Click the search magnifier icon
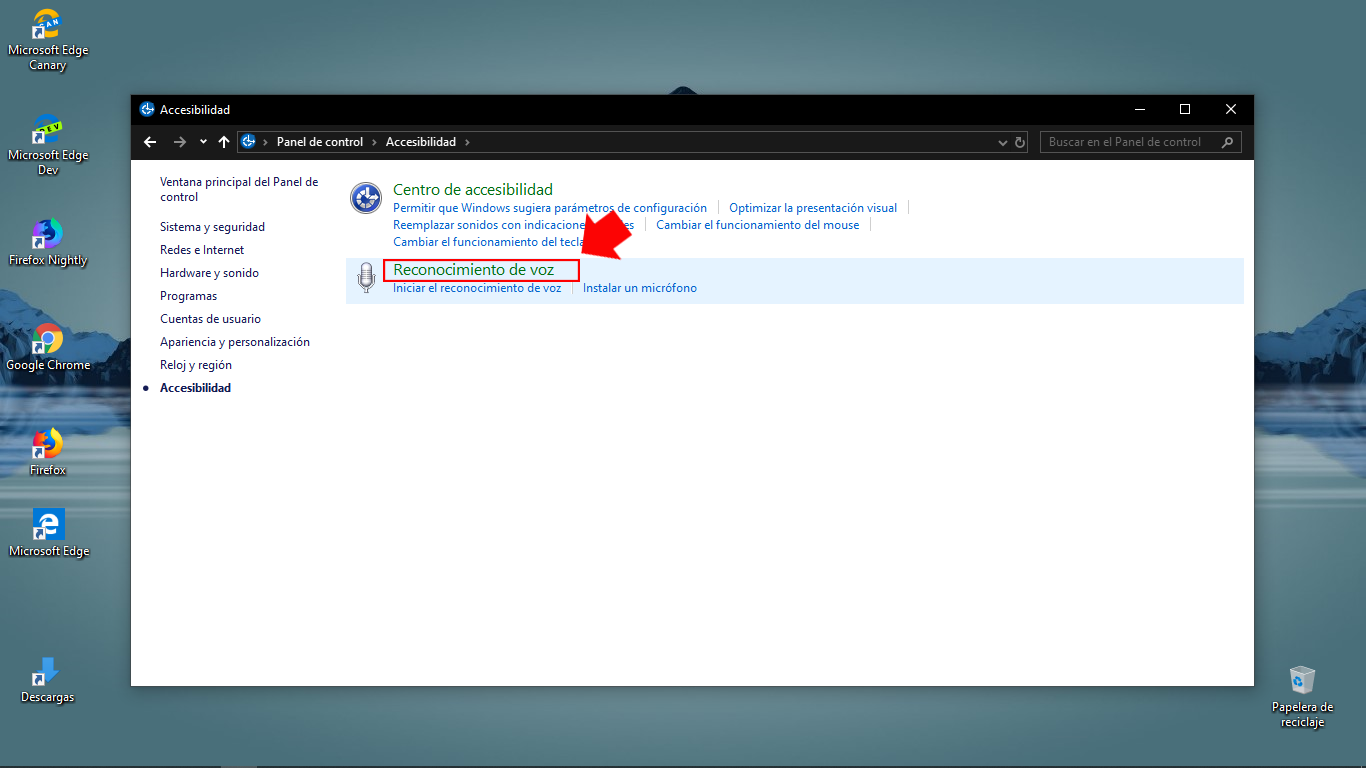The height and width of the screenshot is (768, 1366). [1228, 142]
